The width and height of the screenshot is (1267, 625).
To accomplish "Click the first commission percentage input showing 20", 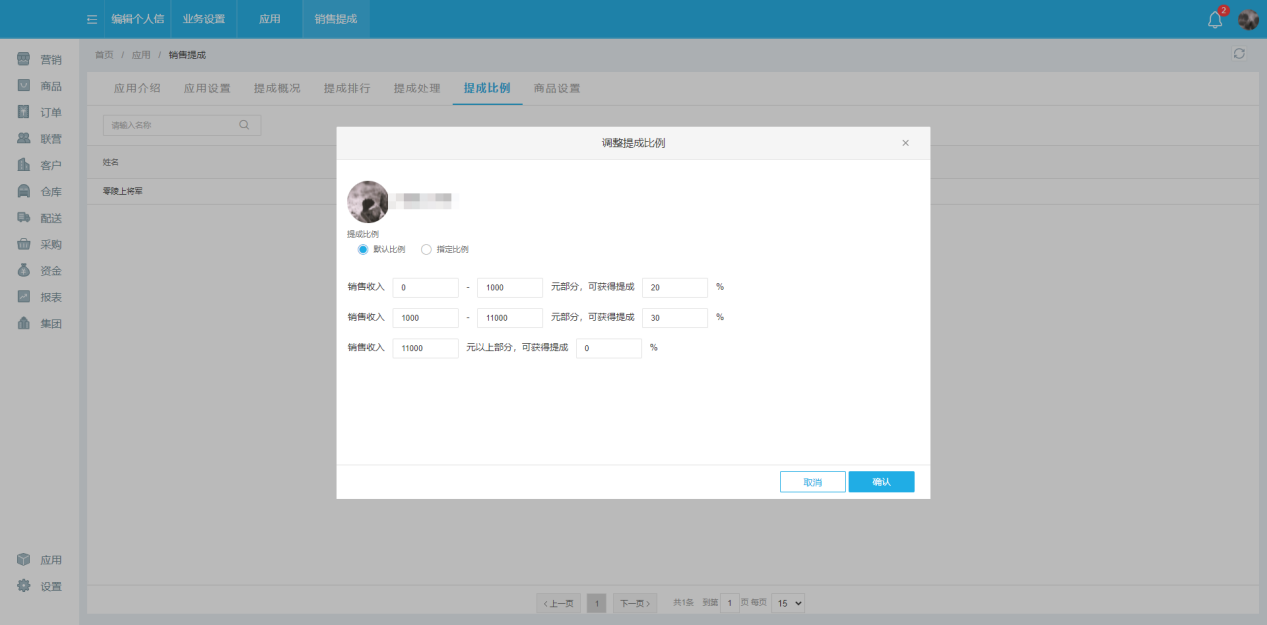I will (673, 287).
